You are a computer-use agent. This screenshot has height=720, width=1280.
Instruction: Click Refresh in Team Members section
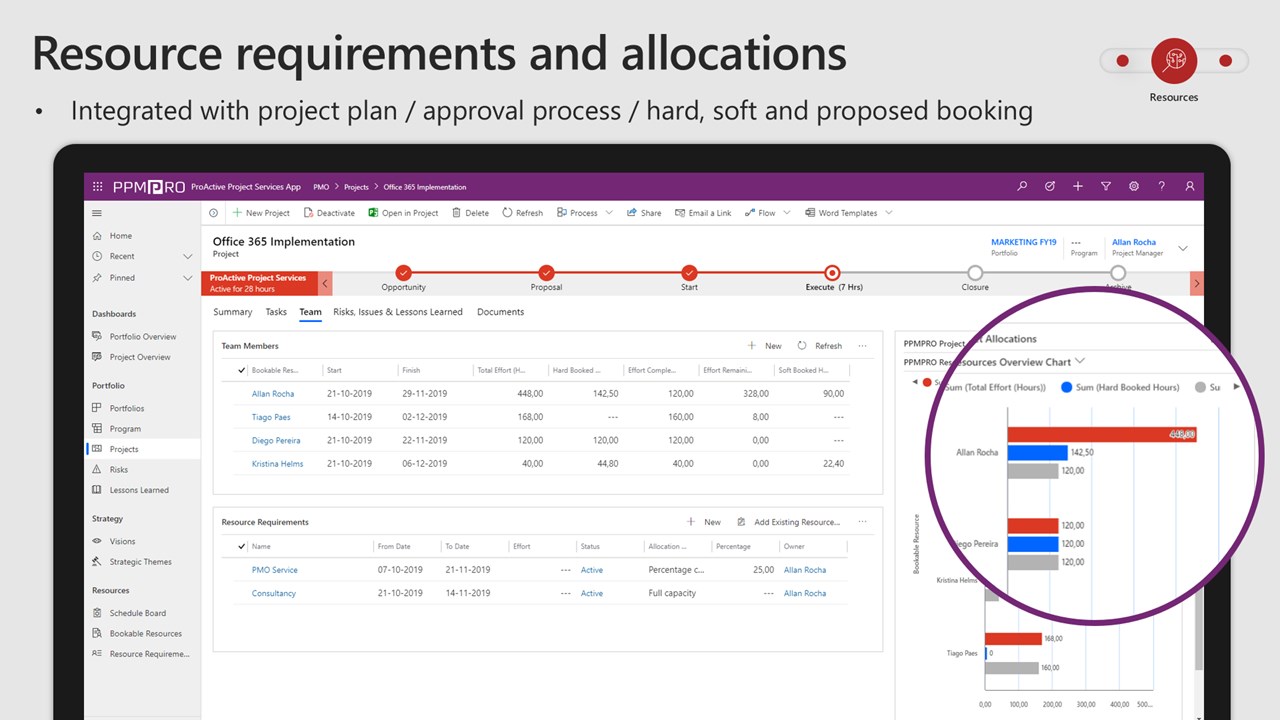click(820, 346)
